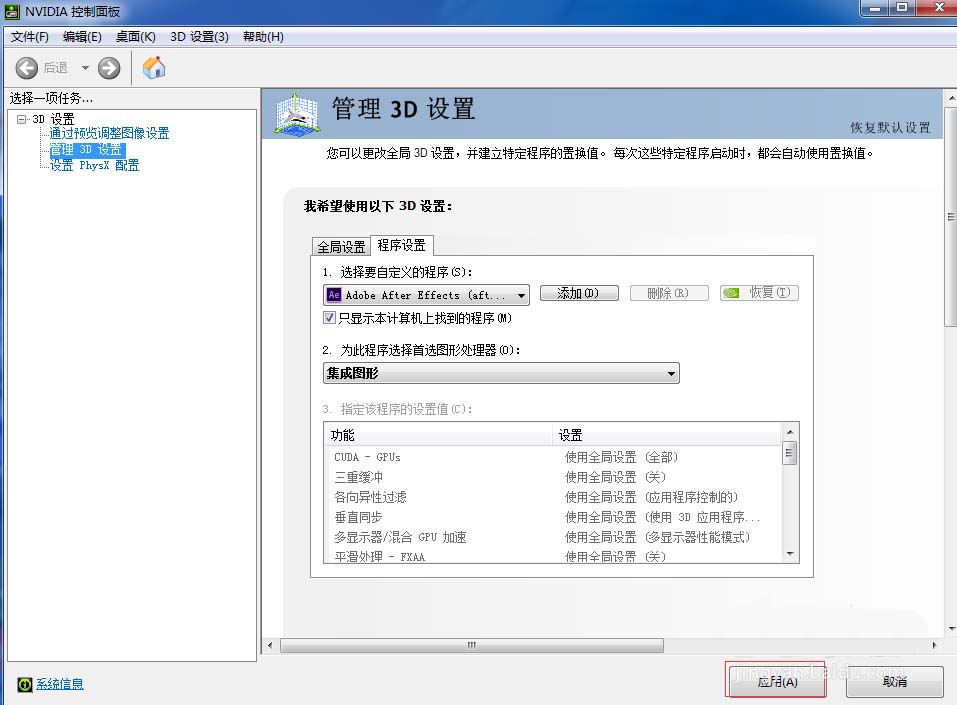Screen dimensions: 957x705
Task: Click the Adobe After Effects program icon
Action: (x=334, y=295)
